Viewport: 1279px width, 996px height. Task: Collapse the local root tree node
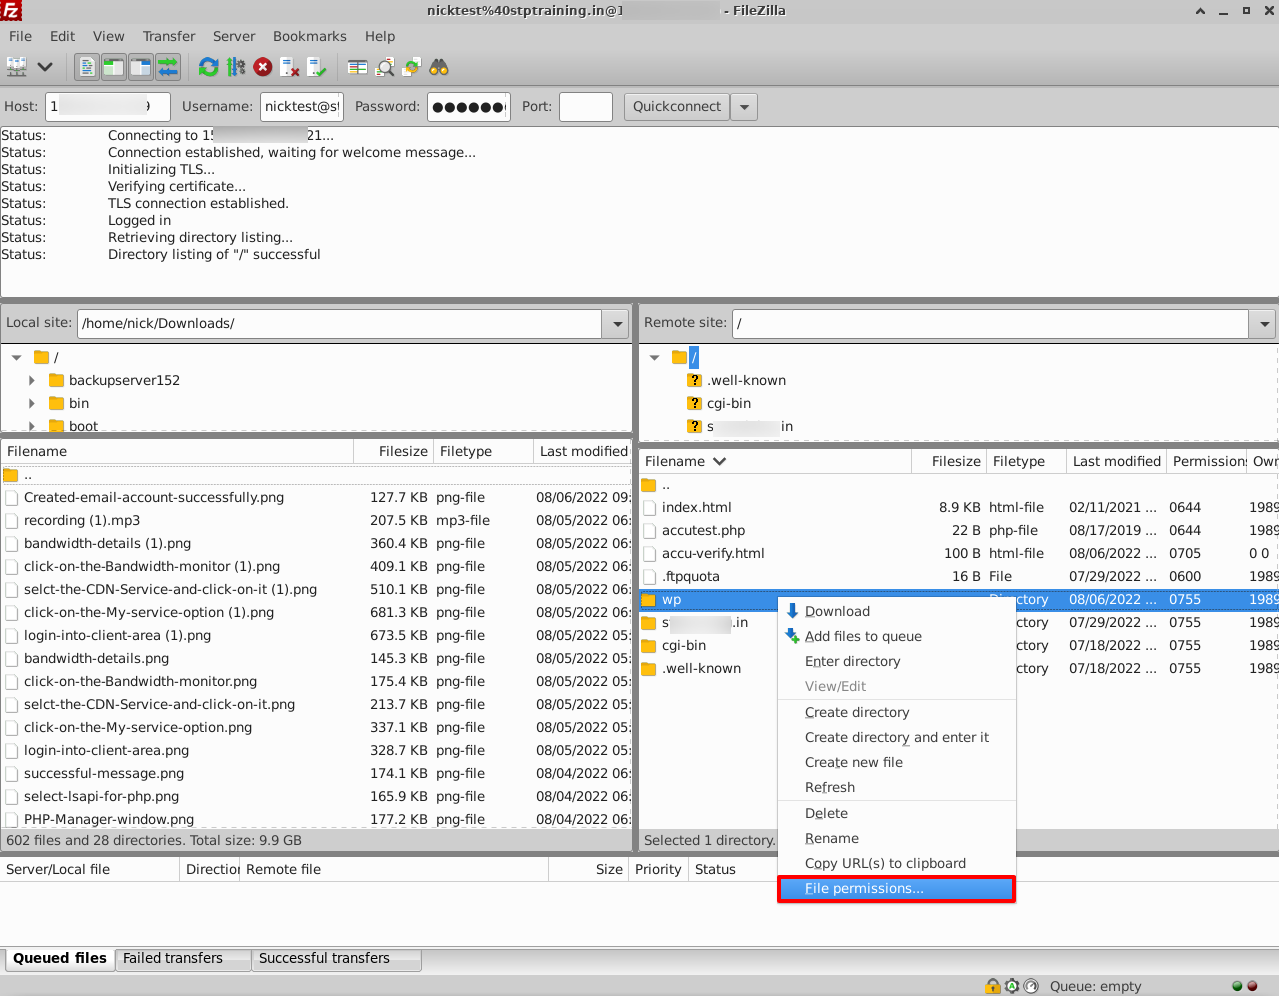click(16, 357)
